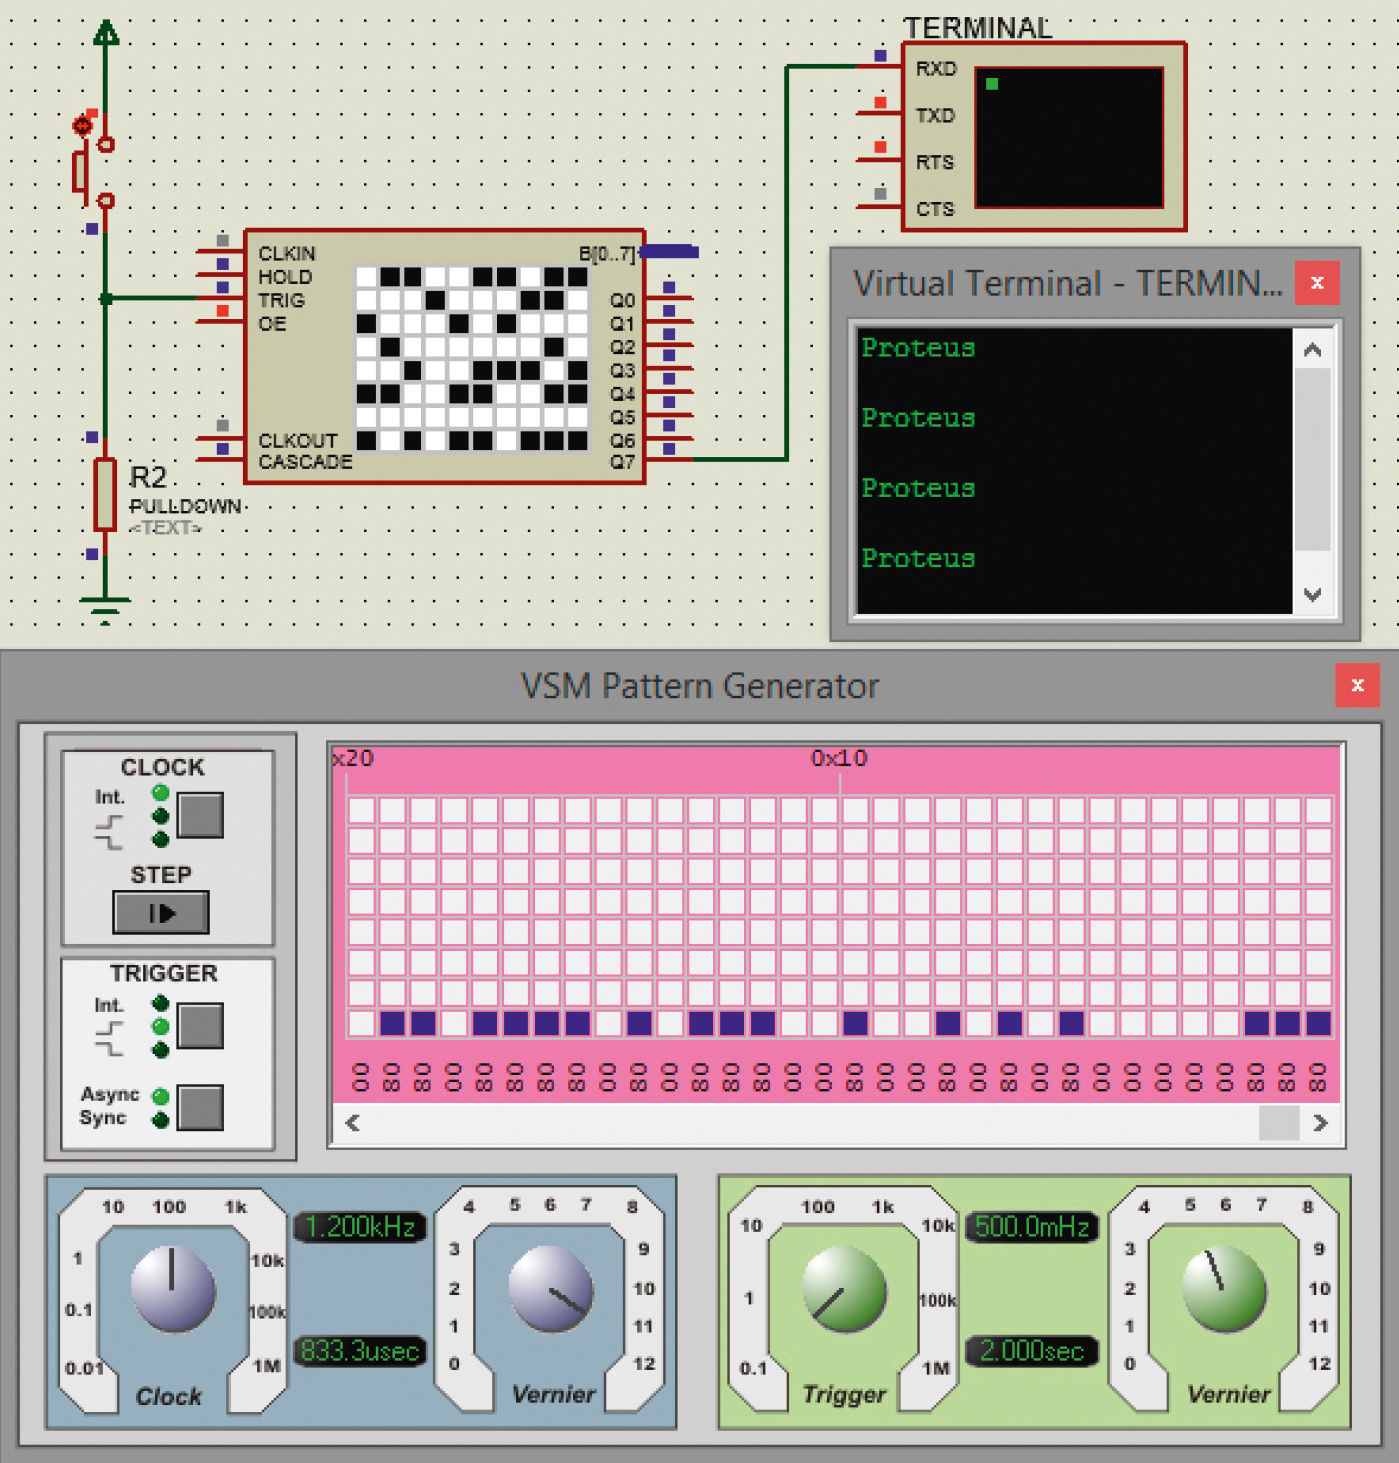Image resolution: width=1399 pixels, height=1463 pixels.
Task: Click the last filled cell in bottom pattern row
Action: tap(1318, 1023)
